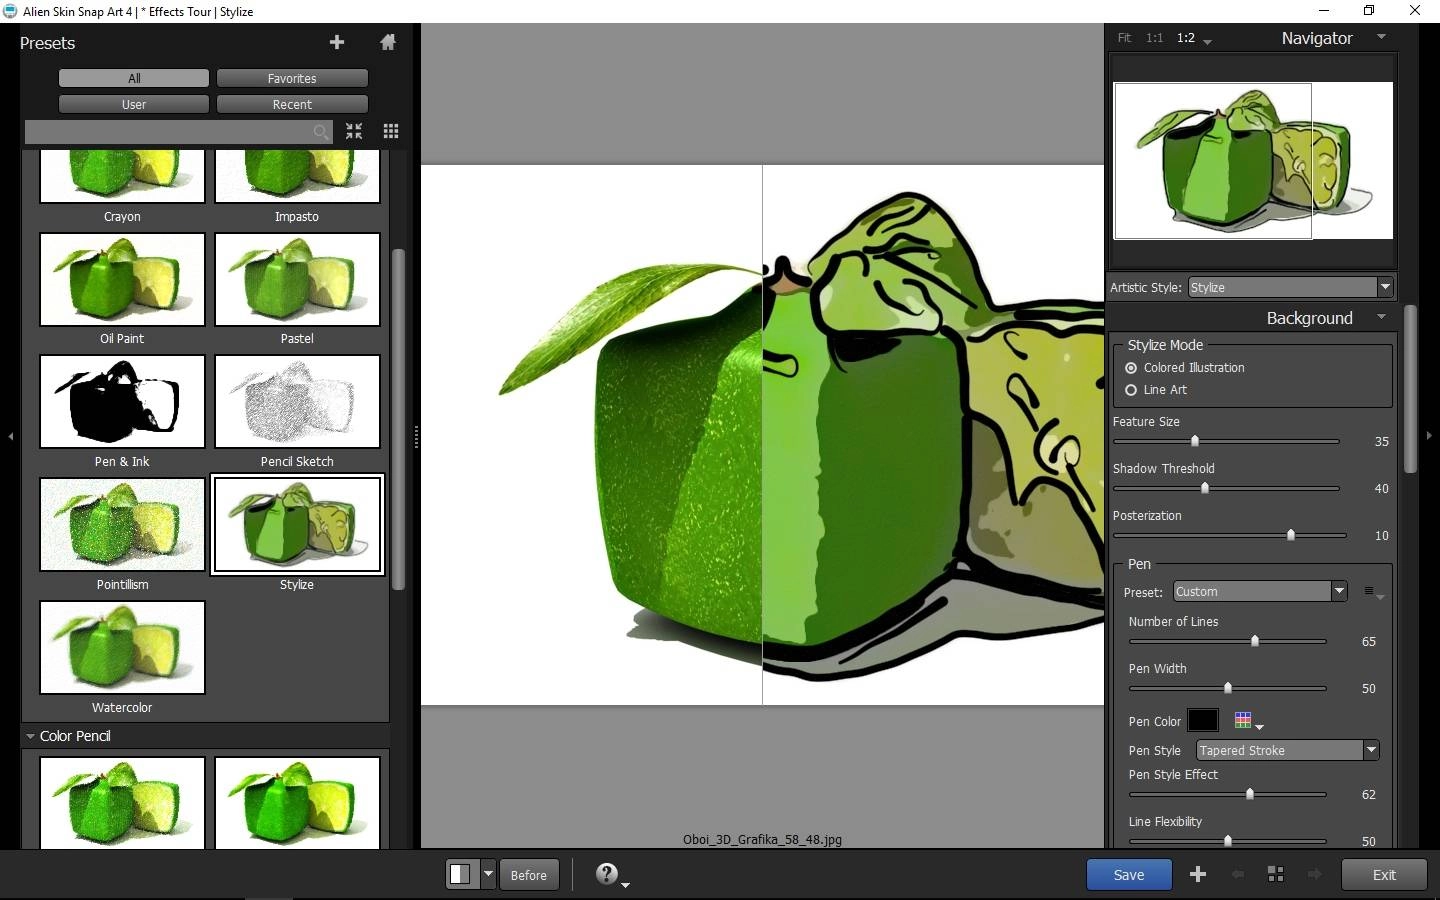
Task: Select the Watercolor preset thumbnail
Action: (x=122, y=647)
